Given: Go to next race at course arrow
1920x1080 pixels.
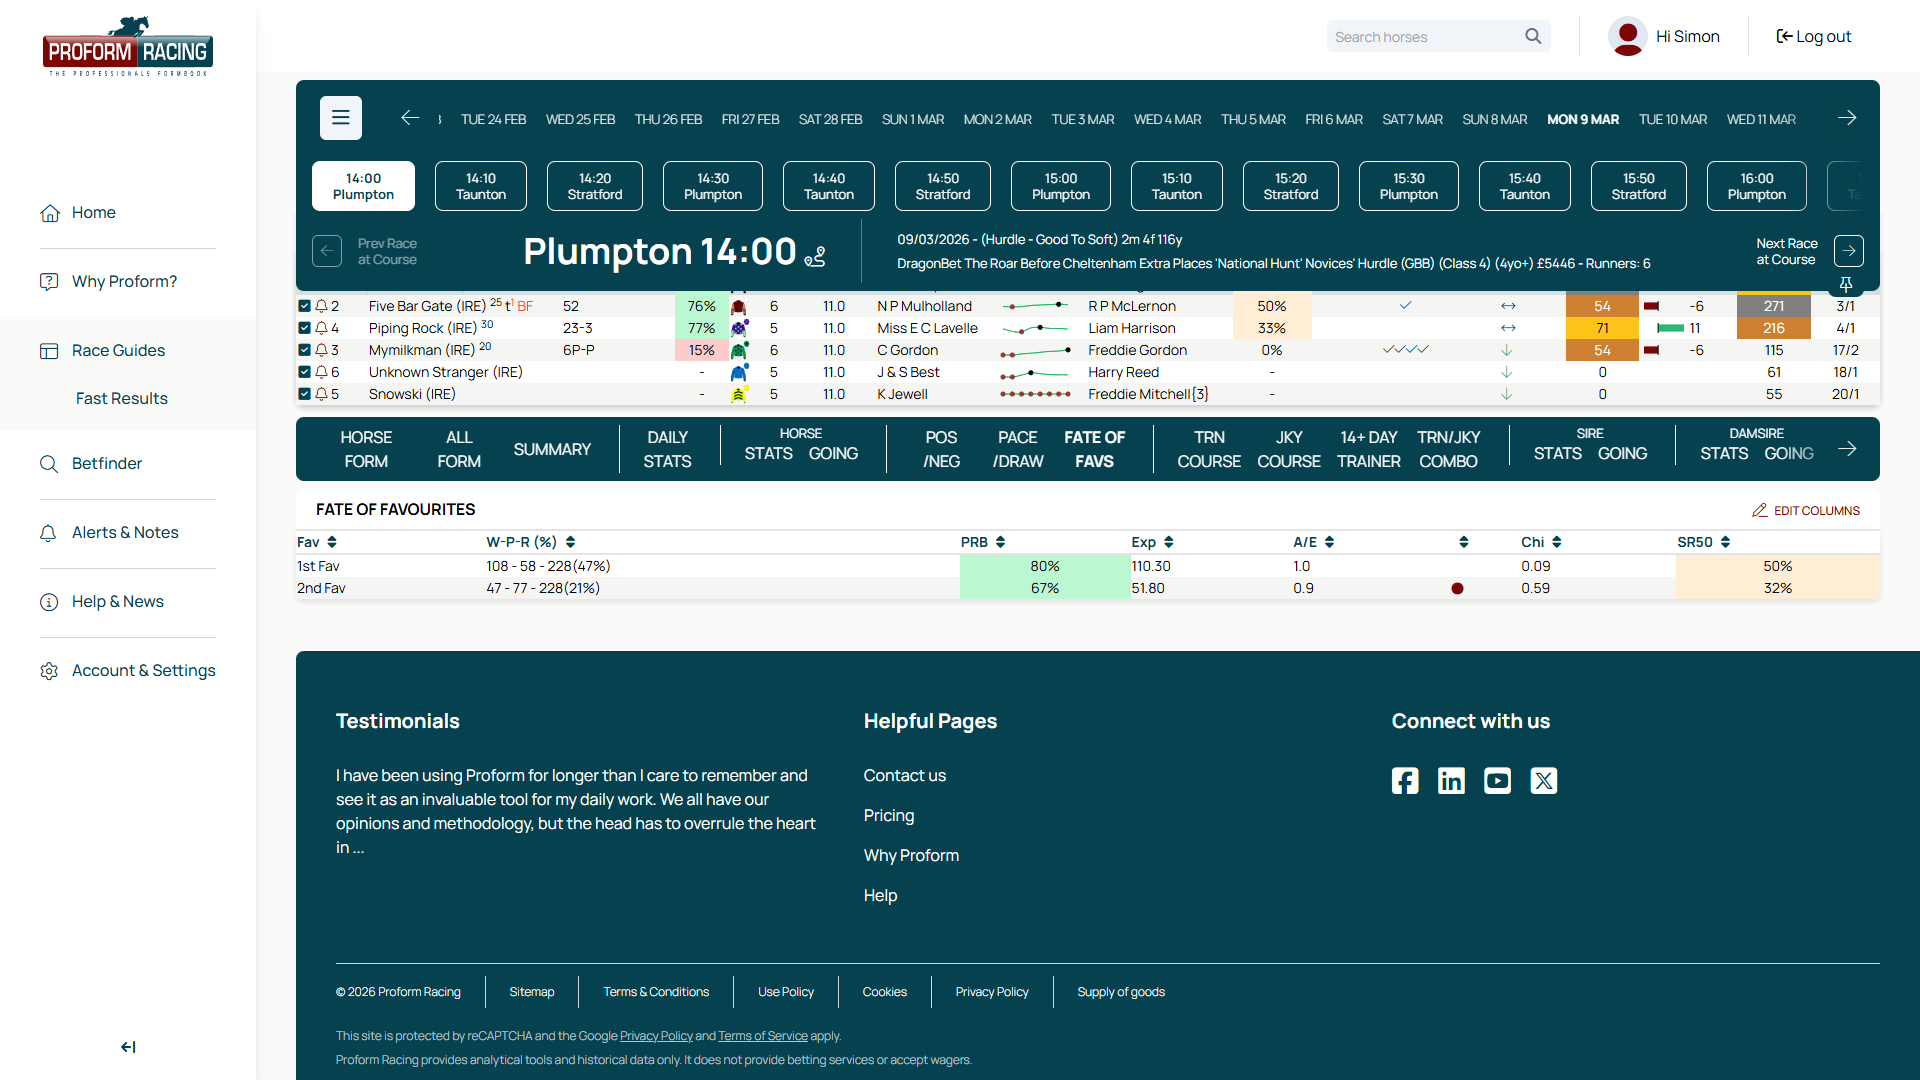Looking at the screenshot, I should click(1849, 251).
